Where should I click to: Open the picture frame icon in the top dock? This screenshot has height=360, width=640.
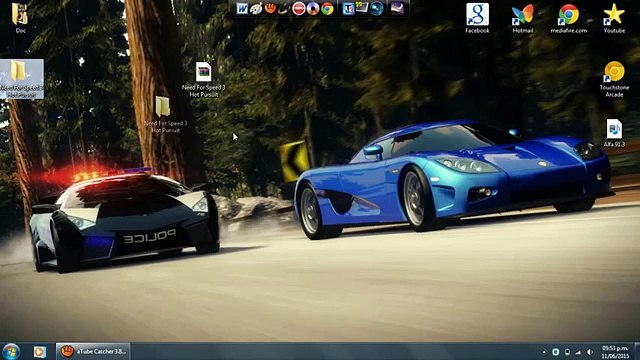click(362, 7)
